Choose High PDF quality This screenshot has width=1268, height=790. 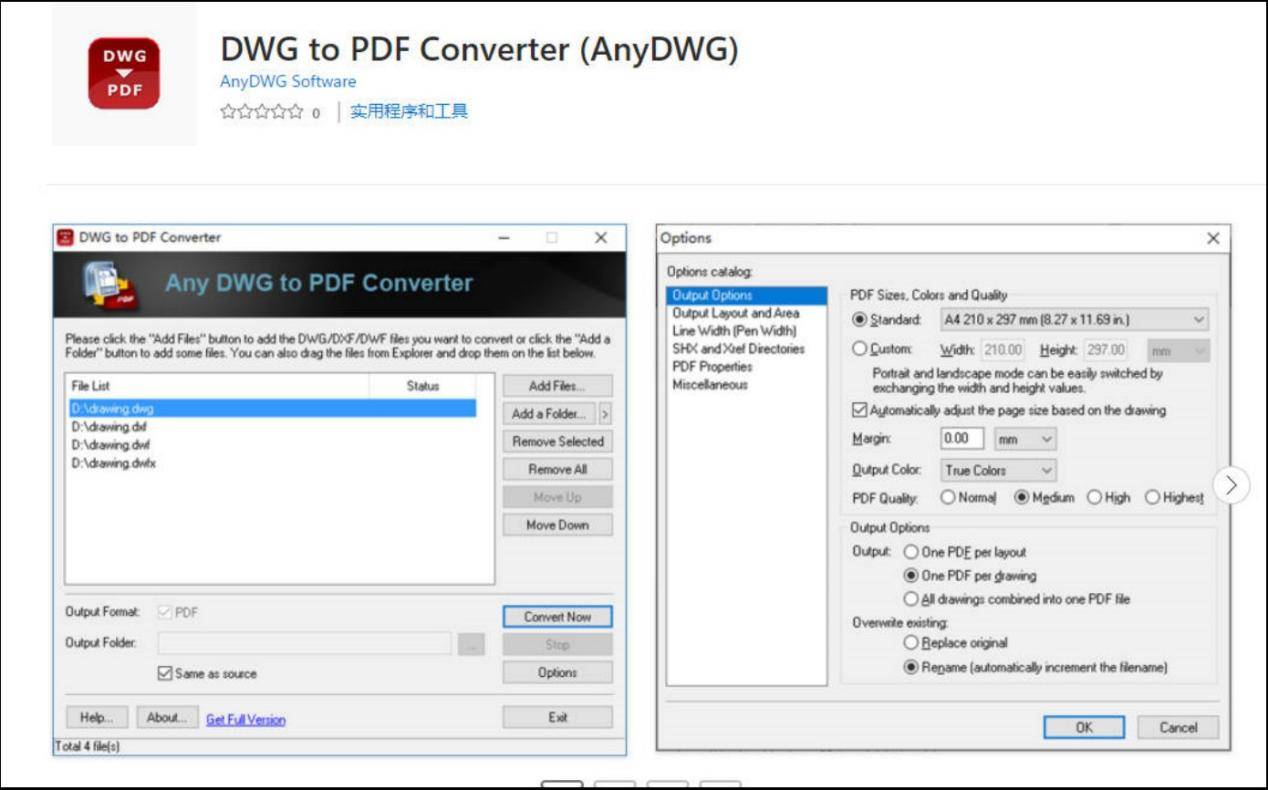coord(1094,497)
